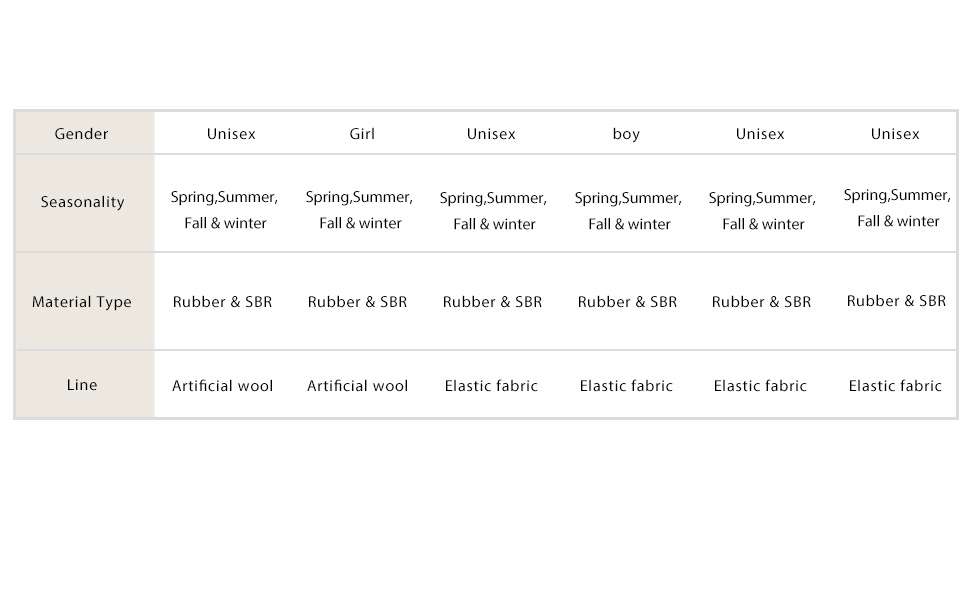Image resolution: width=970 pixels, height=600 pixels.
Task: Select the Girl gender cell
Action: point(362,134)
